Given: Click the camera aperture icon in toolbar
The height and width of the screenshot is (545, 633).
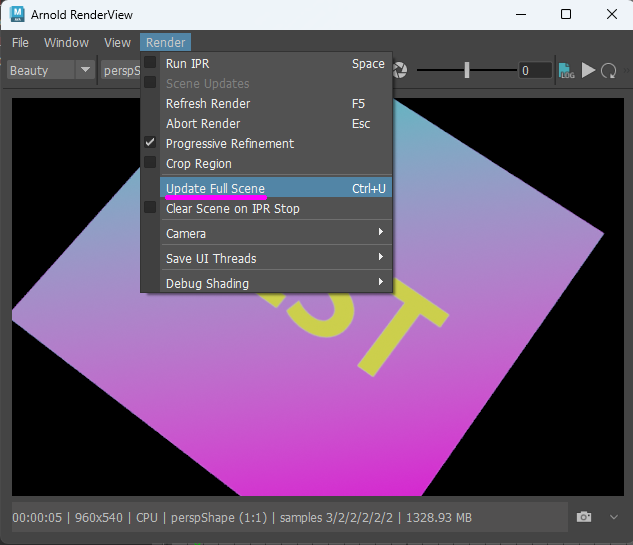Looking at the screenshot, I should tap(400, 70).
